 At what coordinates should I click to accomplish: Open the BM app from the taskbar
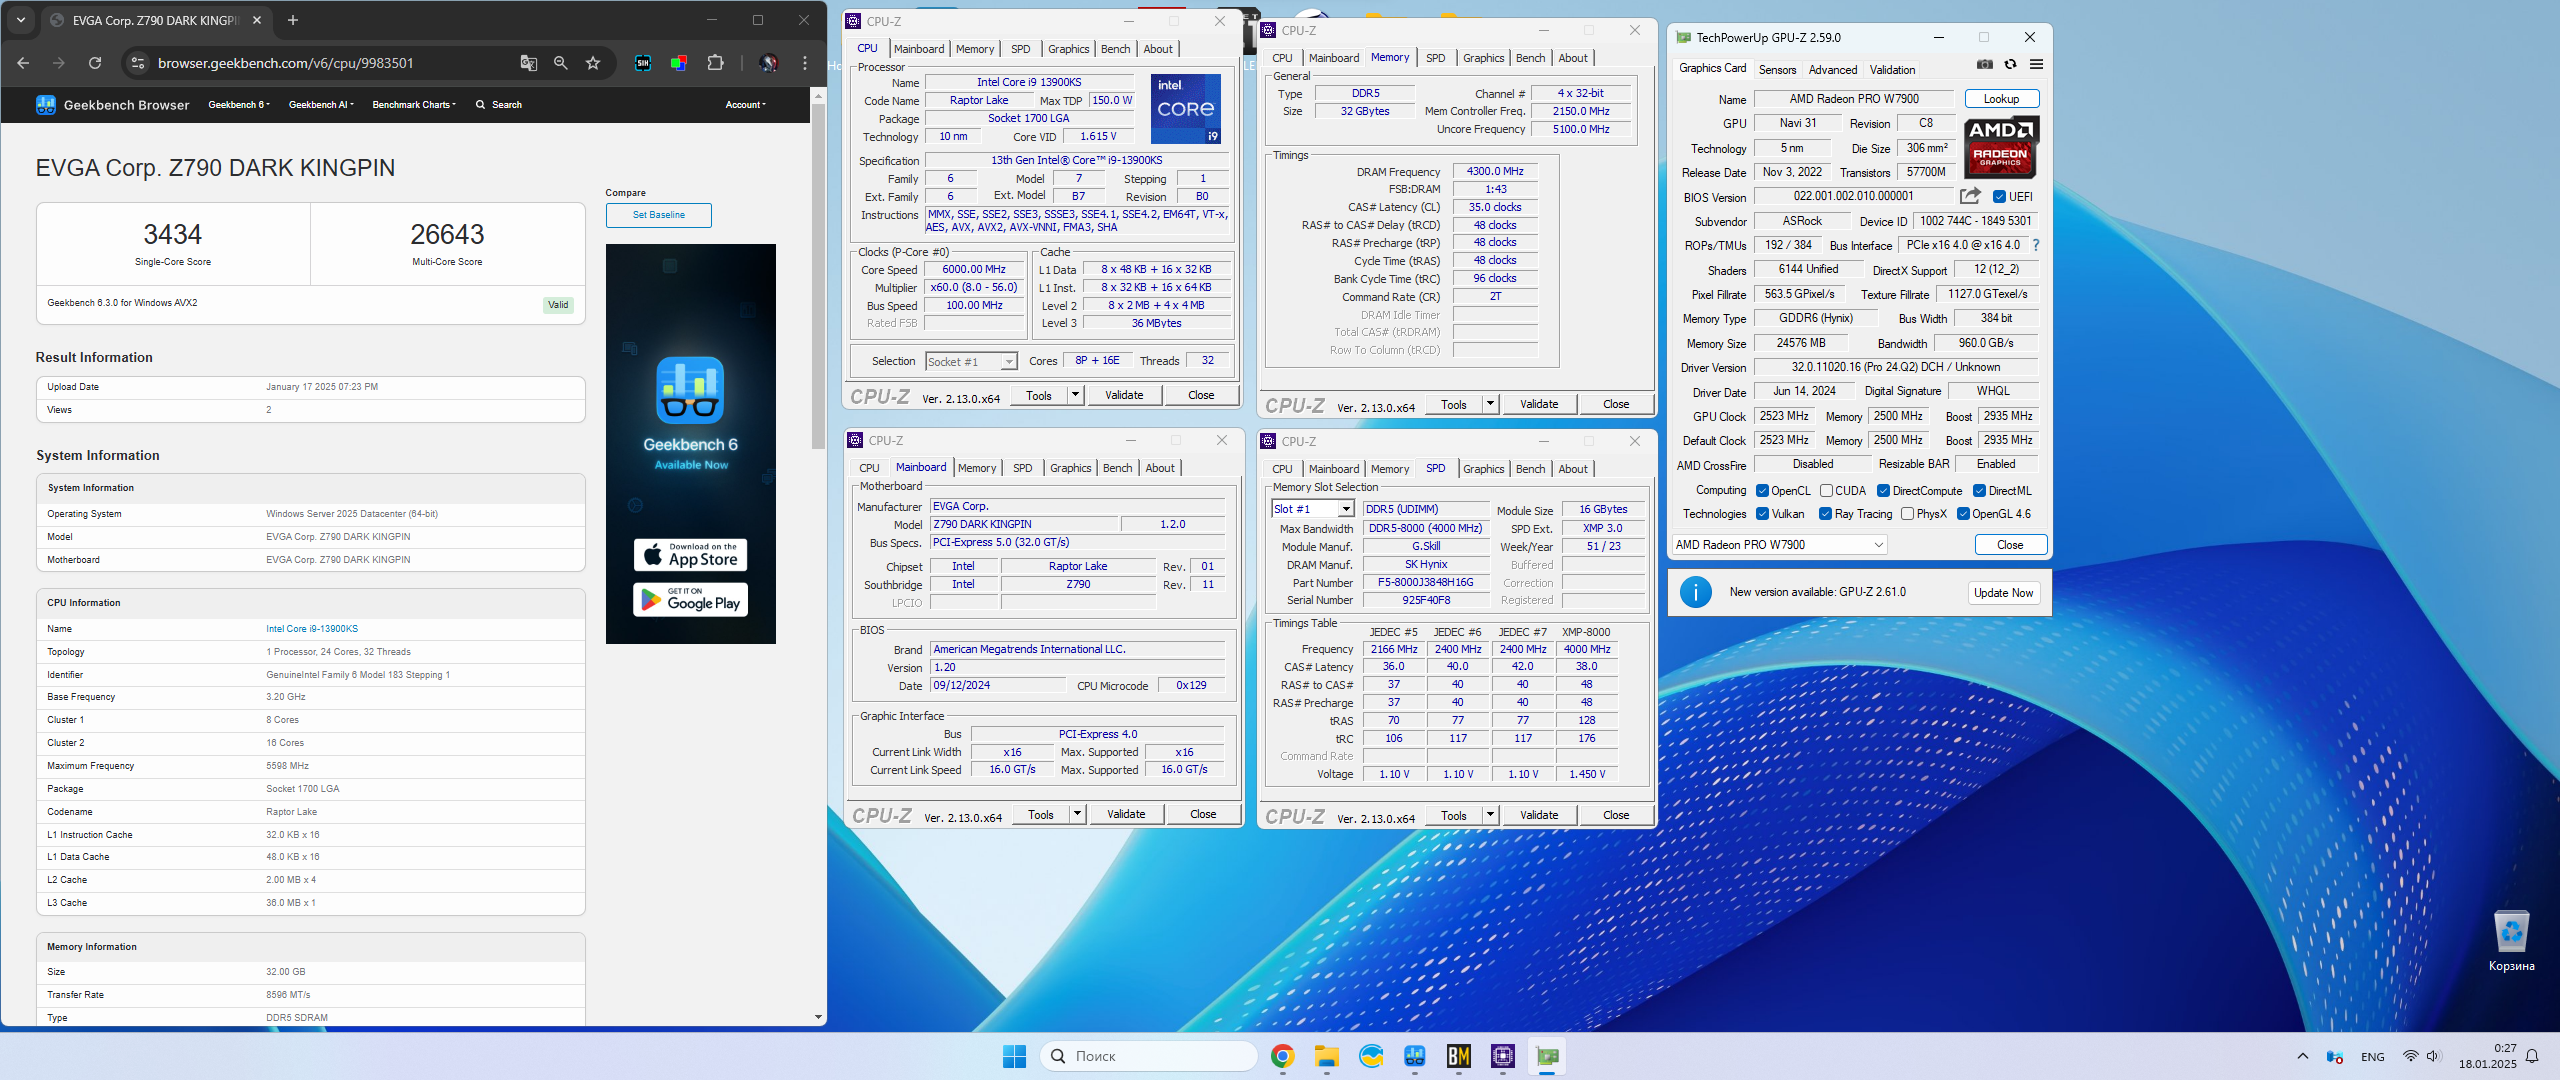[x=1459, y=1056]
